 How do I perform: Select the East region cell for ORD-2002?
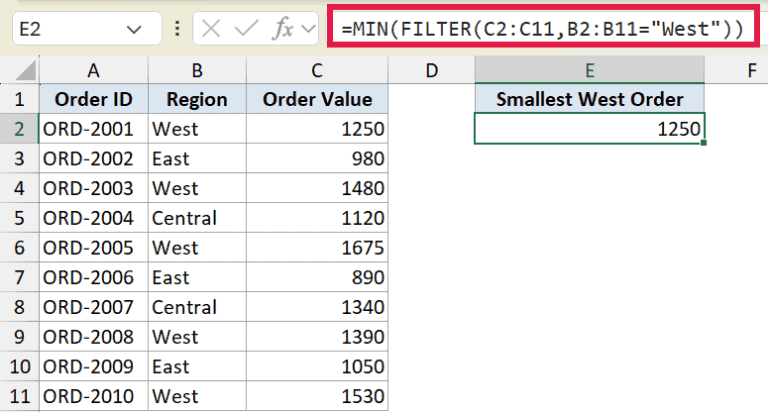click(197, 159)
